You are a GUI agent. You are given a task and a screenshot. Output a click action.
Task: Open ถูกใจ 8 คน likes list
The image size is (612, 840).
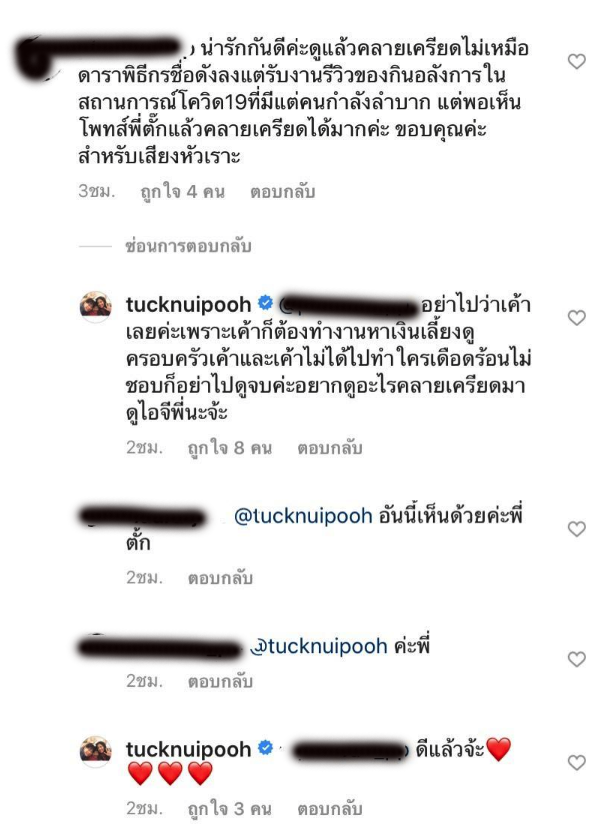tap(229, 448)
